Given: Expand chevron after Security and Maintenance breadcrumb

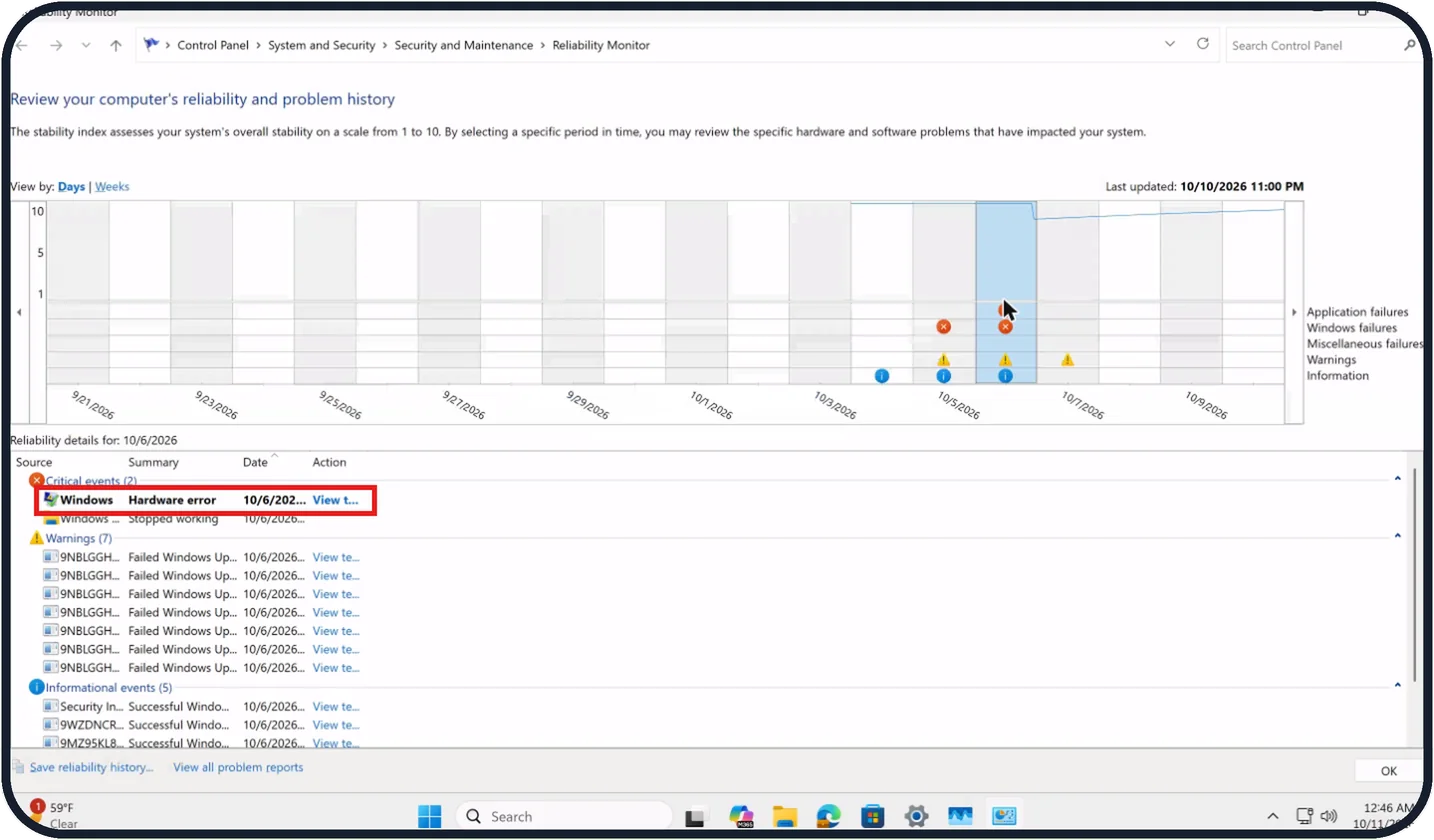Looking at the screenshot, I should click(x=543, y=45).
